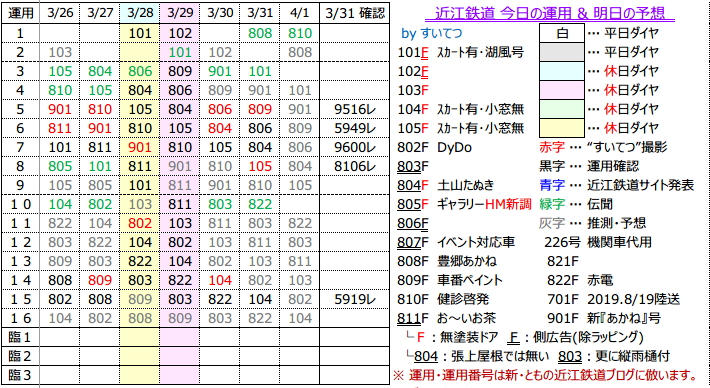Screen dimensions: 710x388
Task: Select the 822F 赤電 legend entry
Action: coord(580,281)
